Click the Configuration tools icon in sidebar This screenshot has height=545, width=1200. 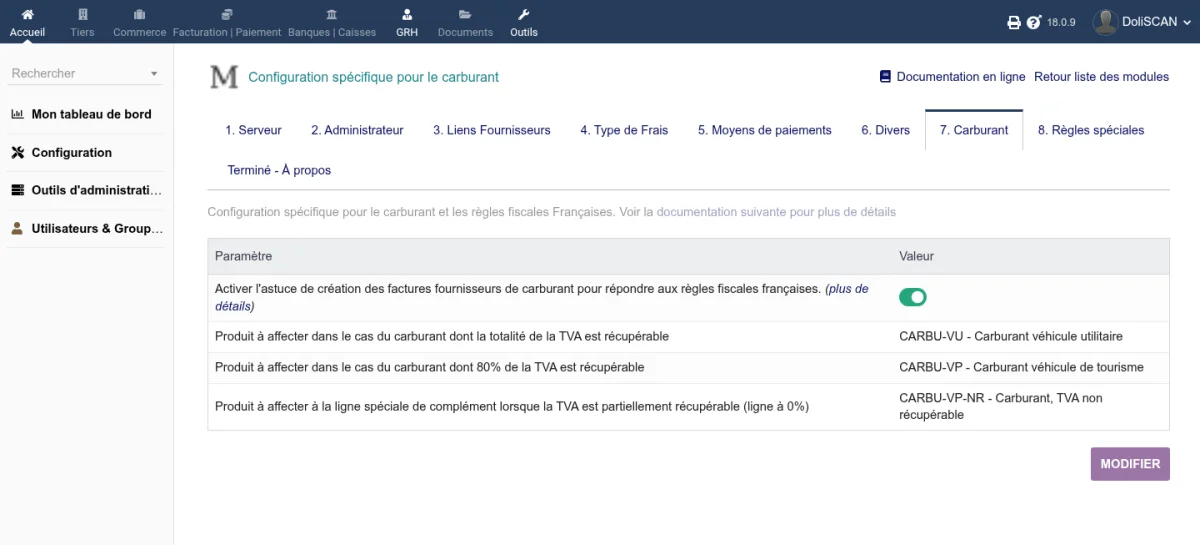[17, 153]
